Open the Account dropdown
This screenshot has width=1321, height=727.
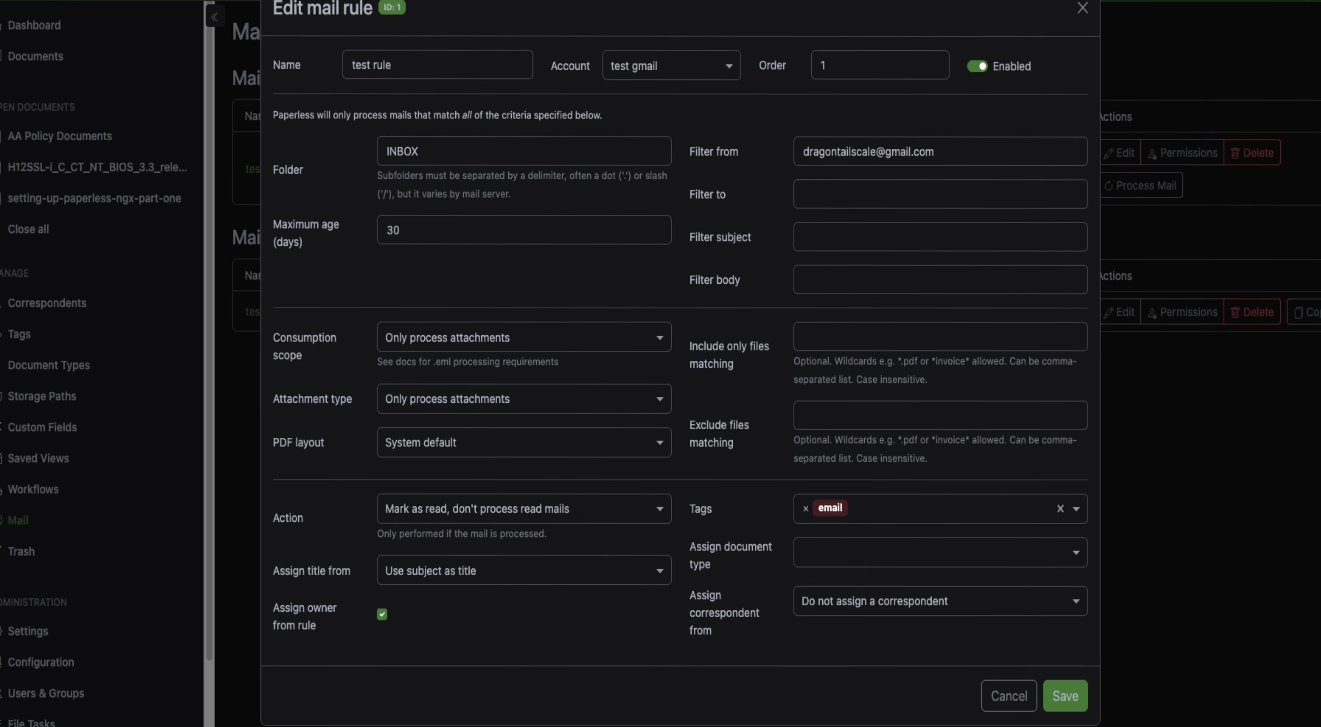point(671,66)
